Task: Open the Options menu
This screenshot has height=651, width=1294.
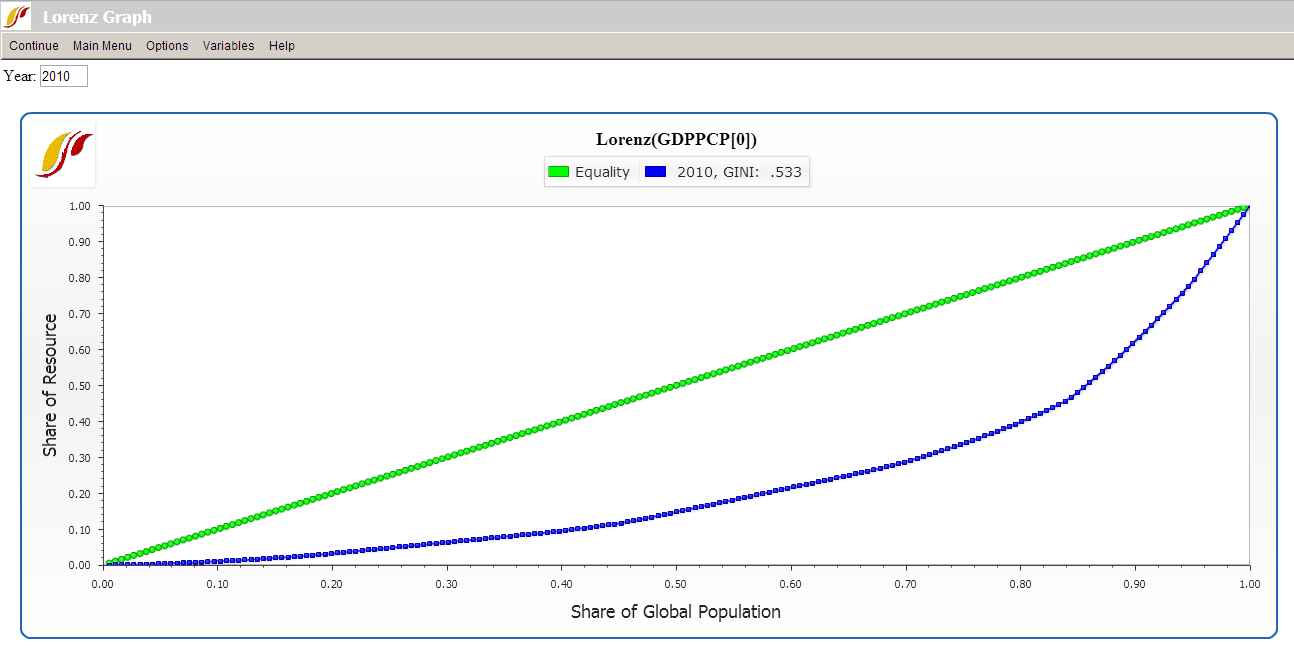Action: [x=167, y=46]
